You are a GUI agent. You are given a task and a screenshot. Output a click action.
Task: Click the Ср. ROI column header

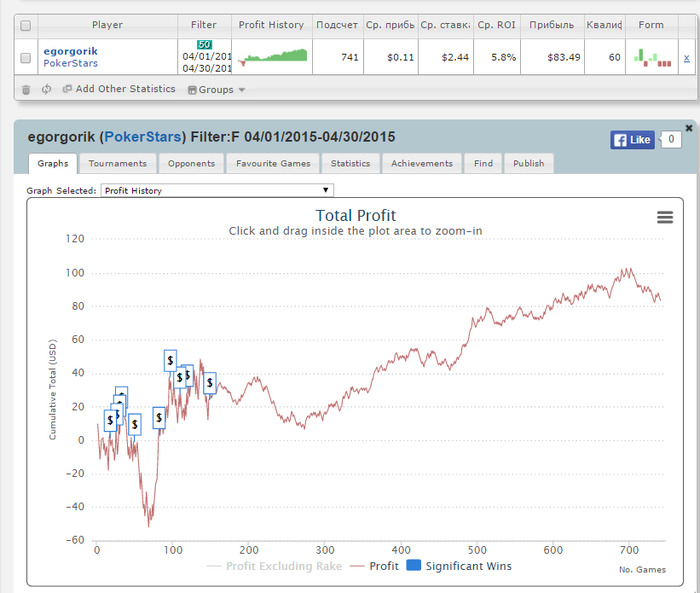pos(496,25)
